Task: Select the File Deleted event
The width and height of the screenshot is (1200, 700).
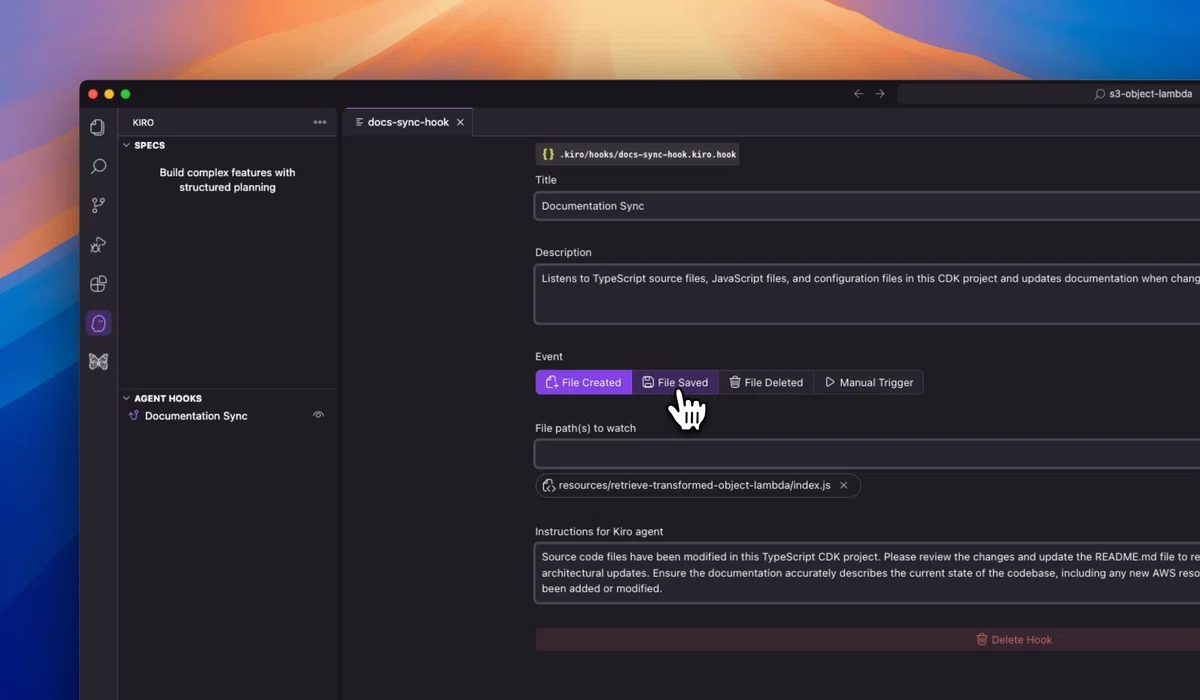Action: [766, 382]
